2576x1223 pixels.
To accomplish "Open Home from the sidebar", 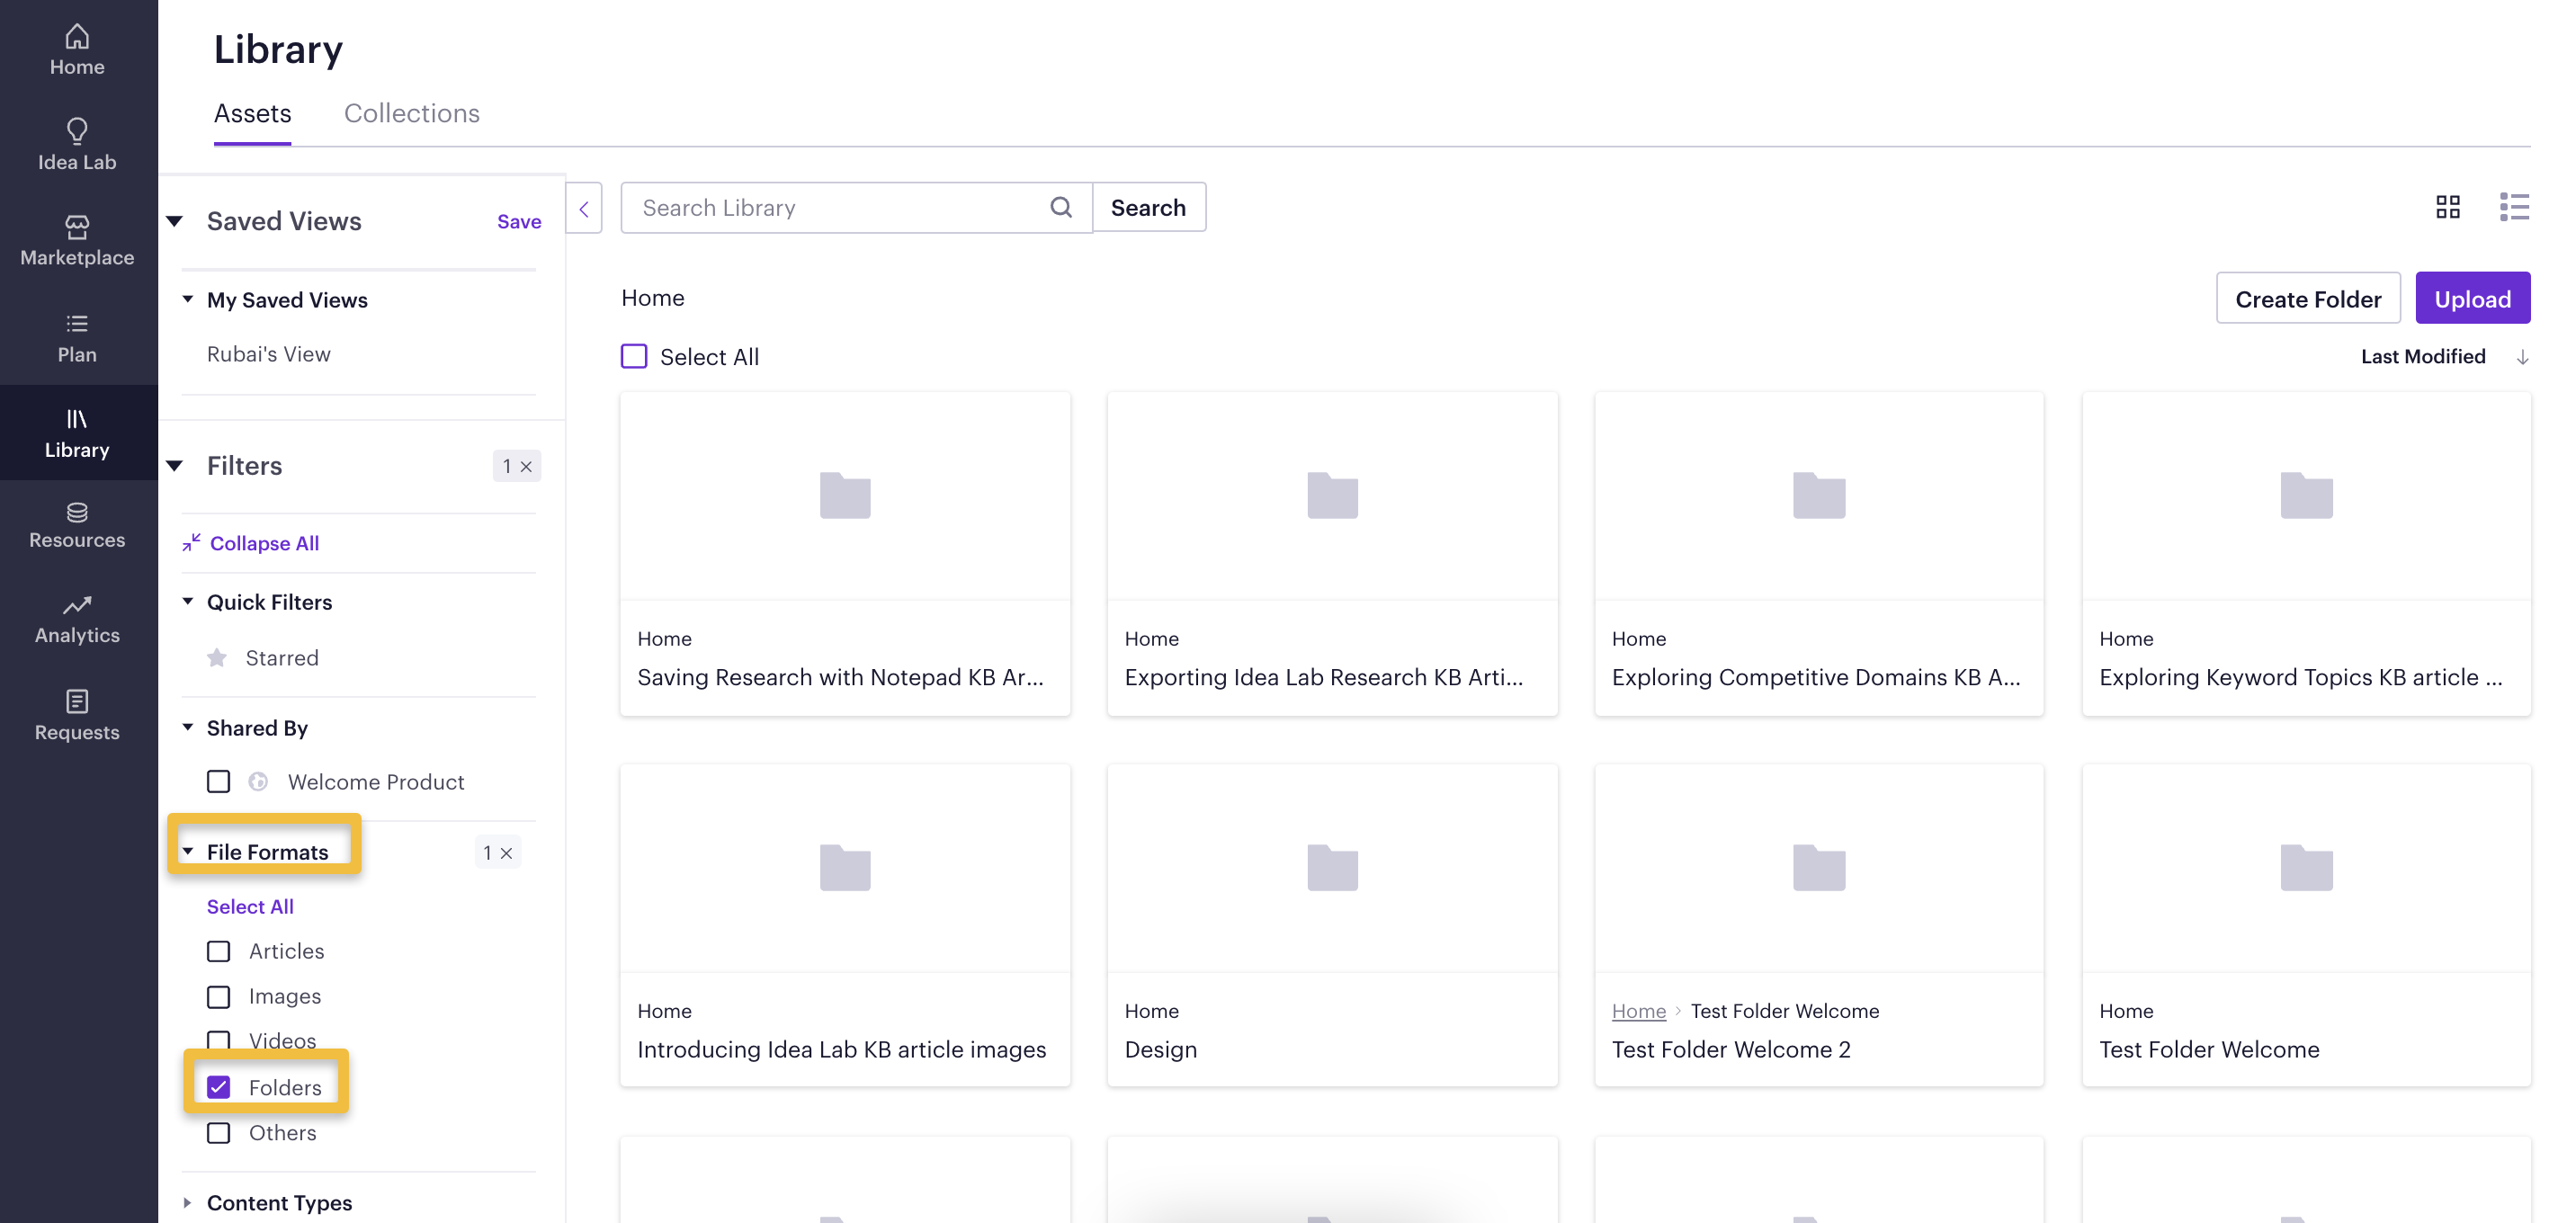I will pyautogui.click(x=77, y=50).
